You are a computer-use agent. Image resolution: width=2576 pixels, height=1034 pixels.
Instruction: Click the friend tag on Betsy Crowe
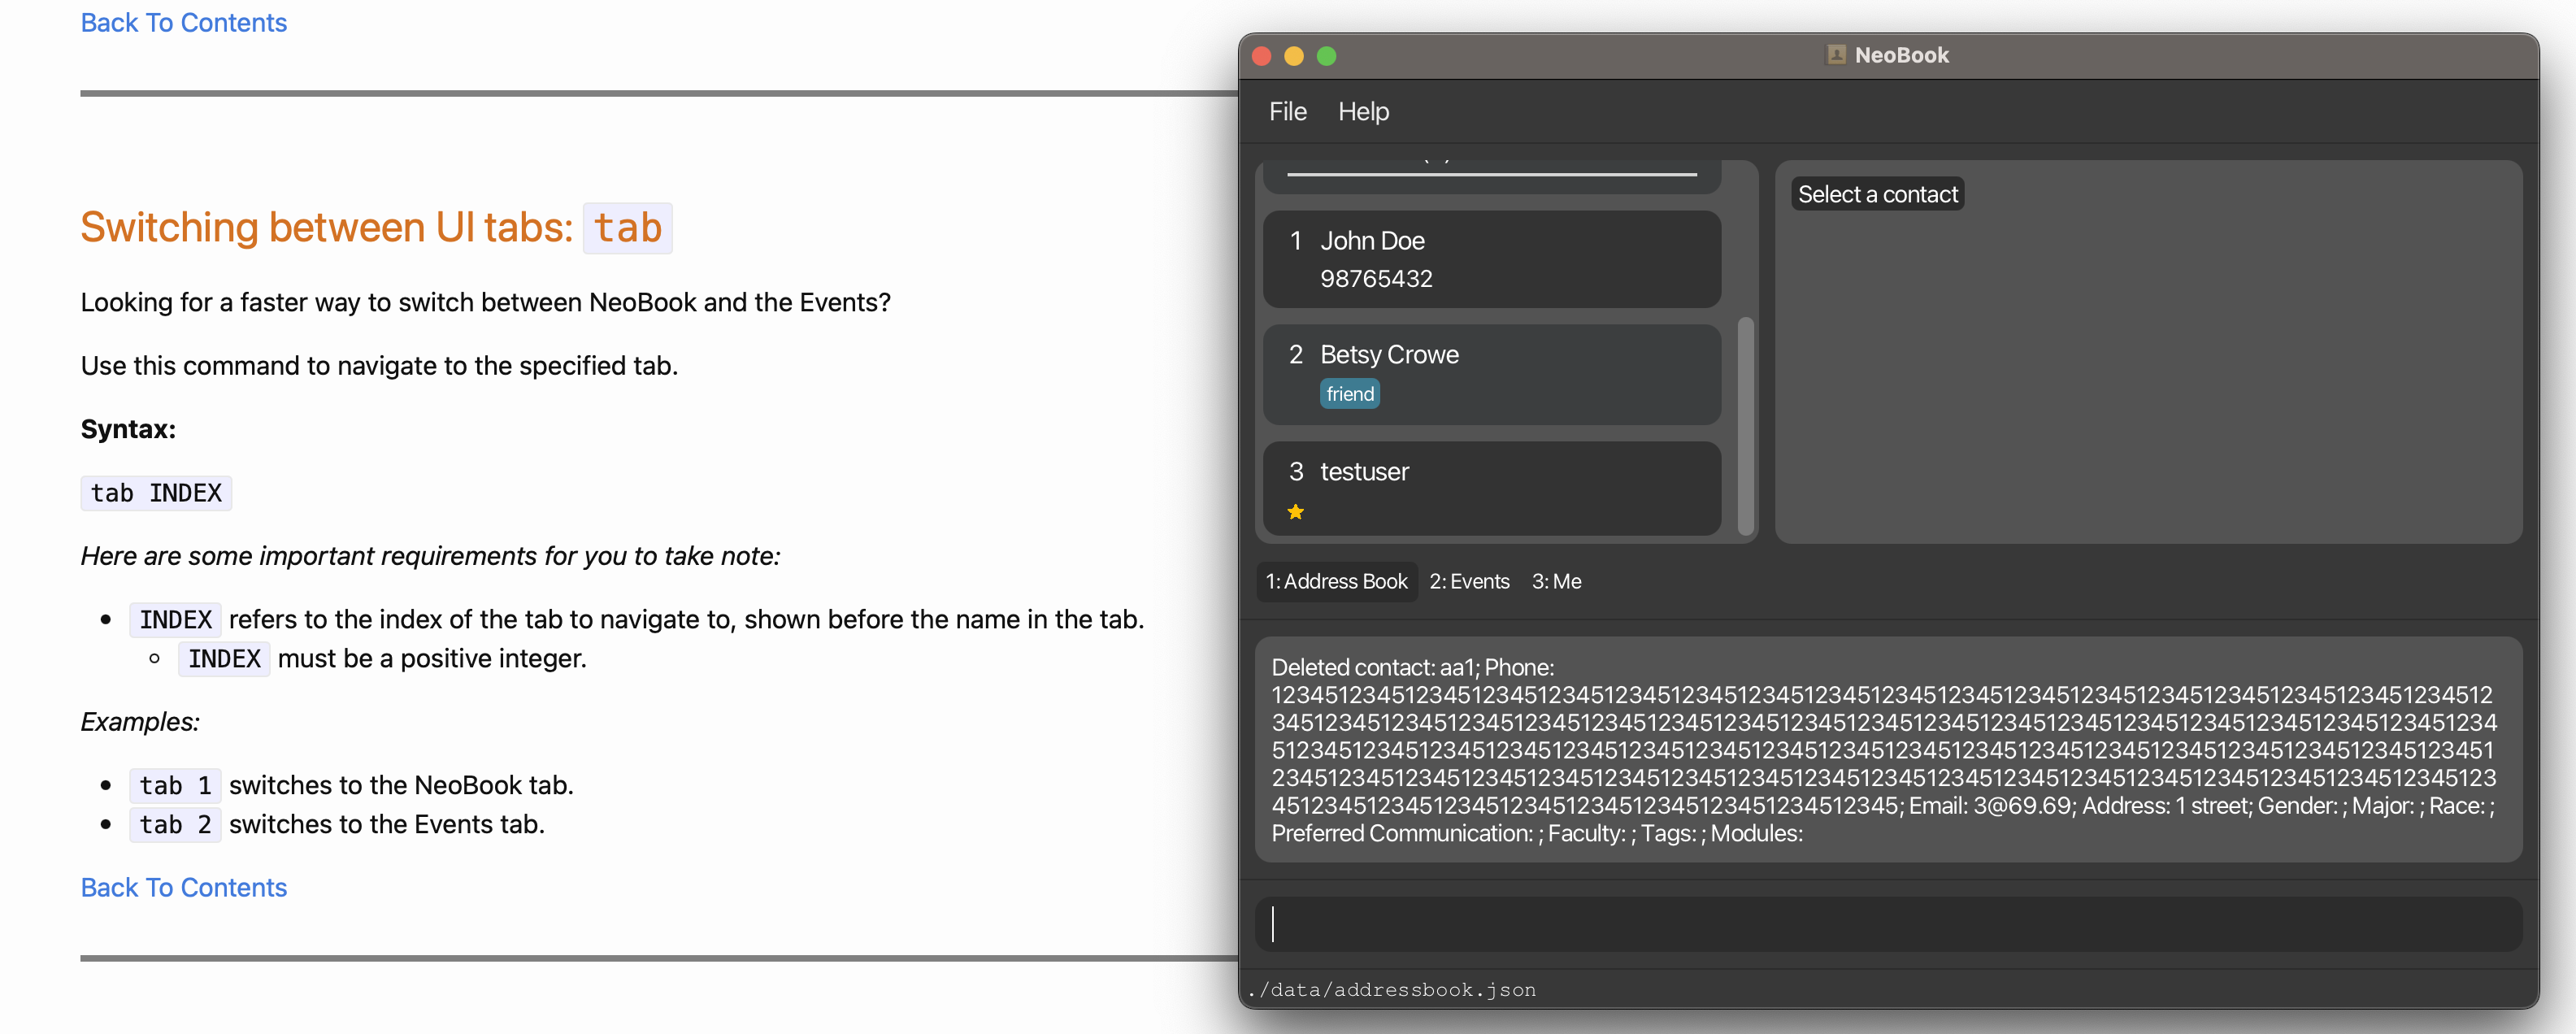(x=1349, y=394)
